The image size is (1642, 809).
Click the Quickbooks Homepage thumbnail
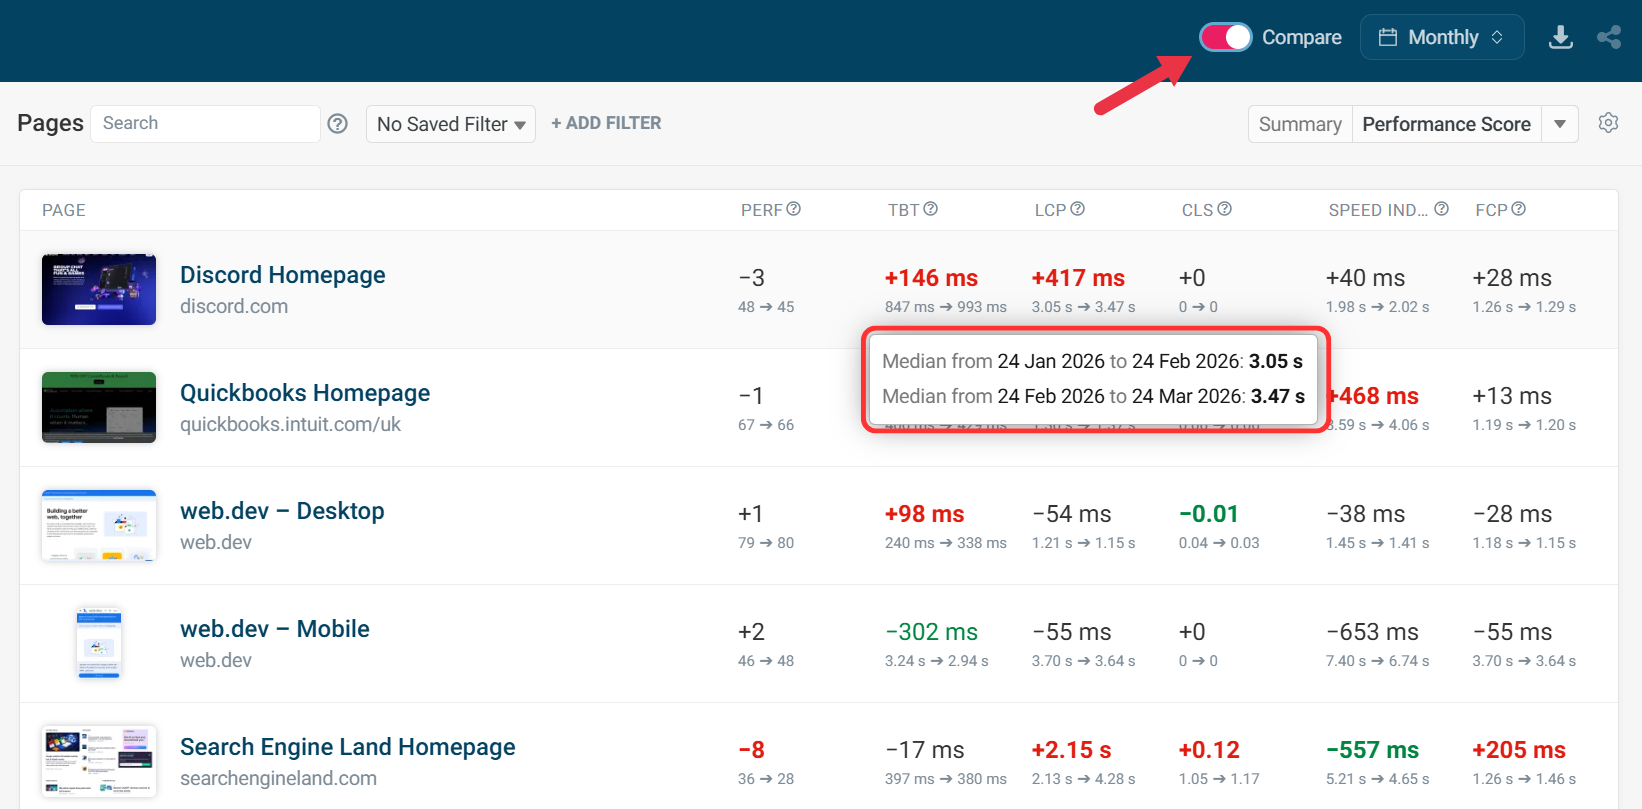point(99,407)
